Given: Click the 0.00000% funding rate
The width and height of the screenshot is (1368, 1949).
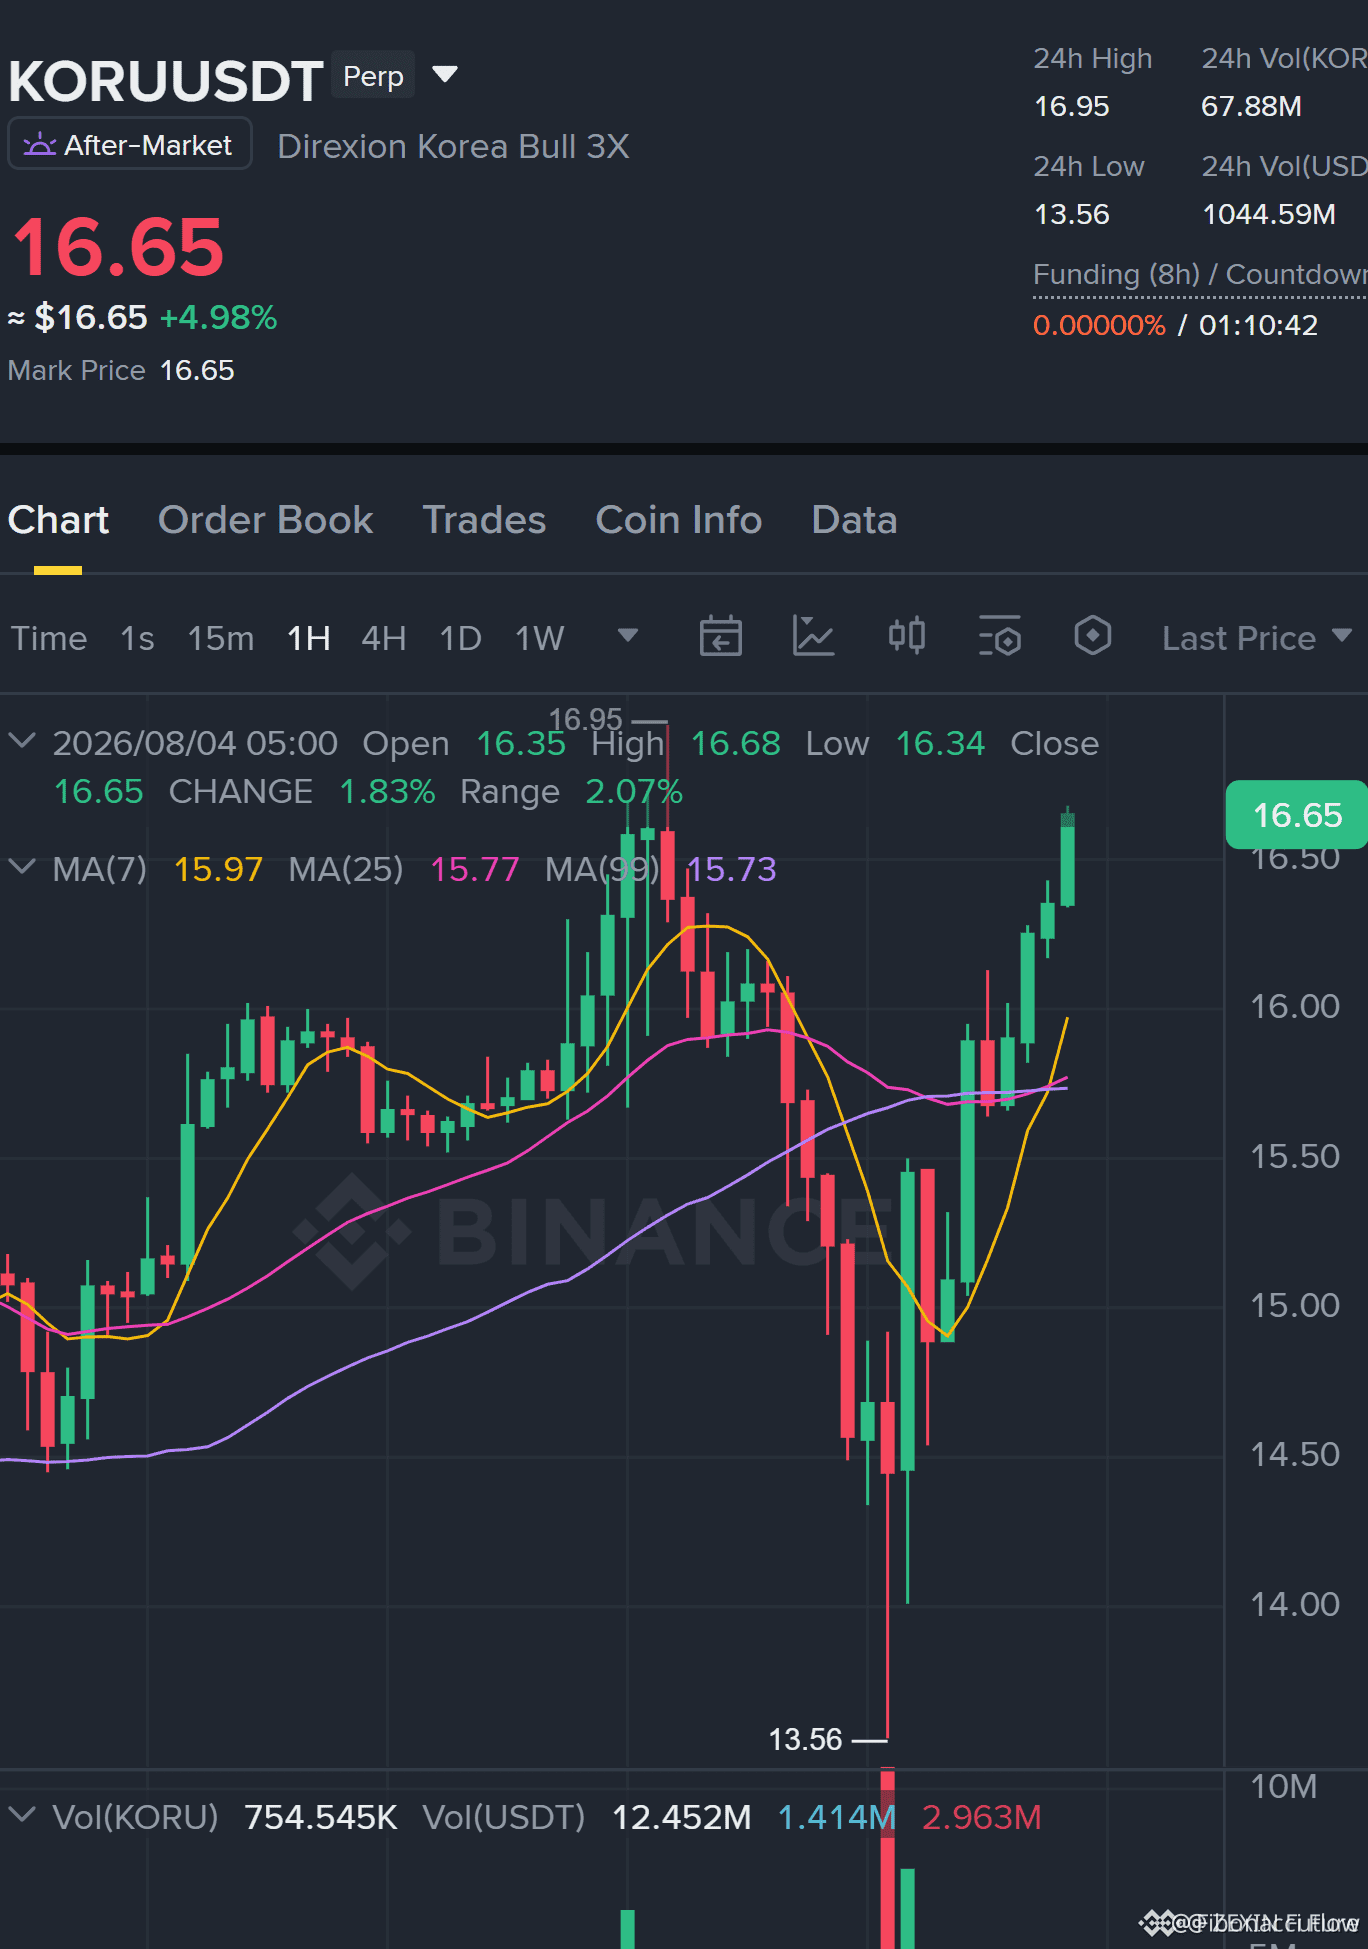Looking at the screenshot, I should point(1099,325).
